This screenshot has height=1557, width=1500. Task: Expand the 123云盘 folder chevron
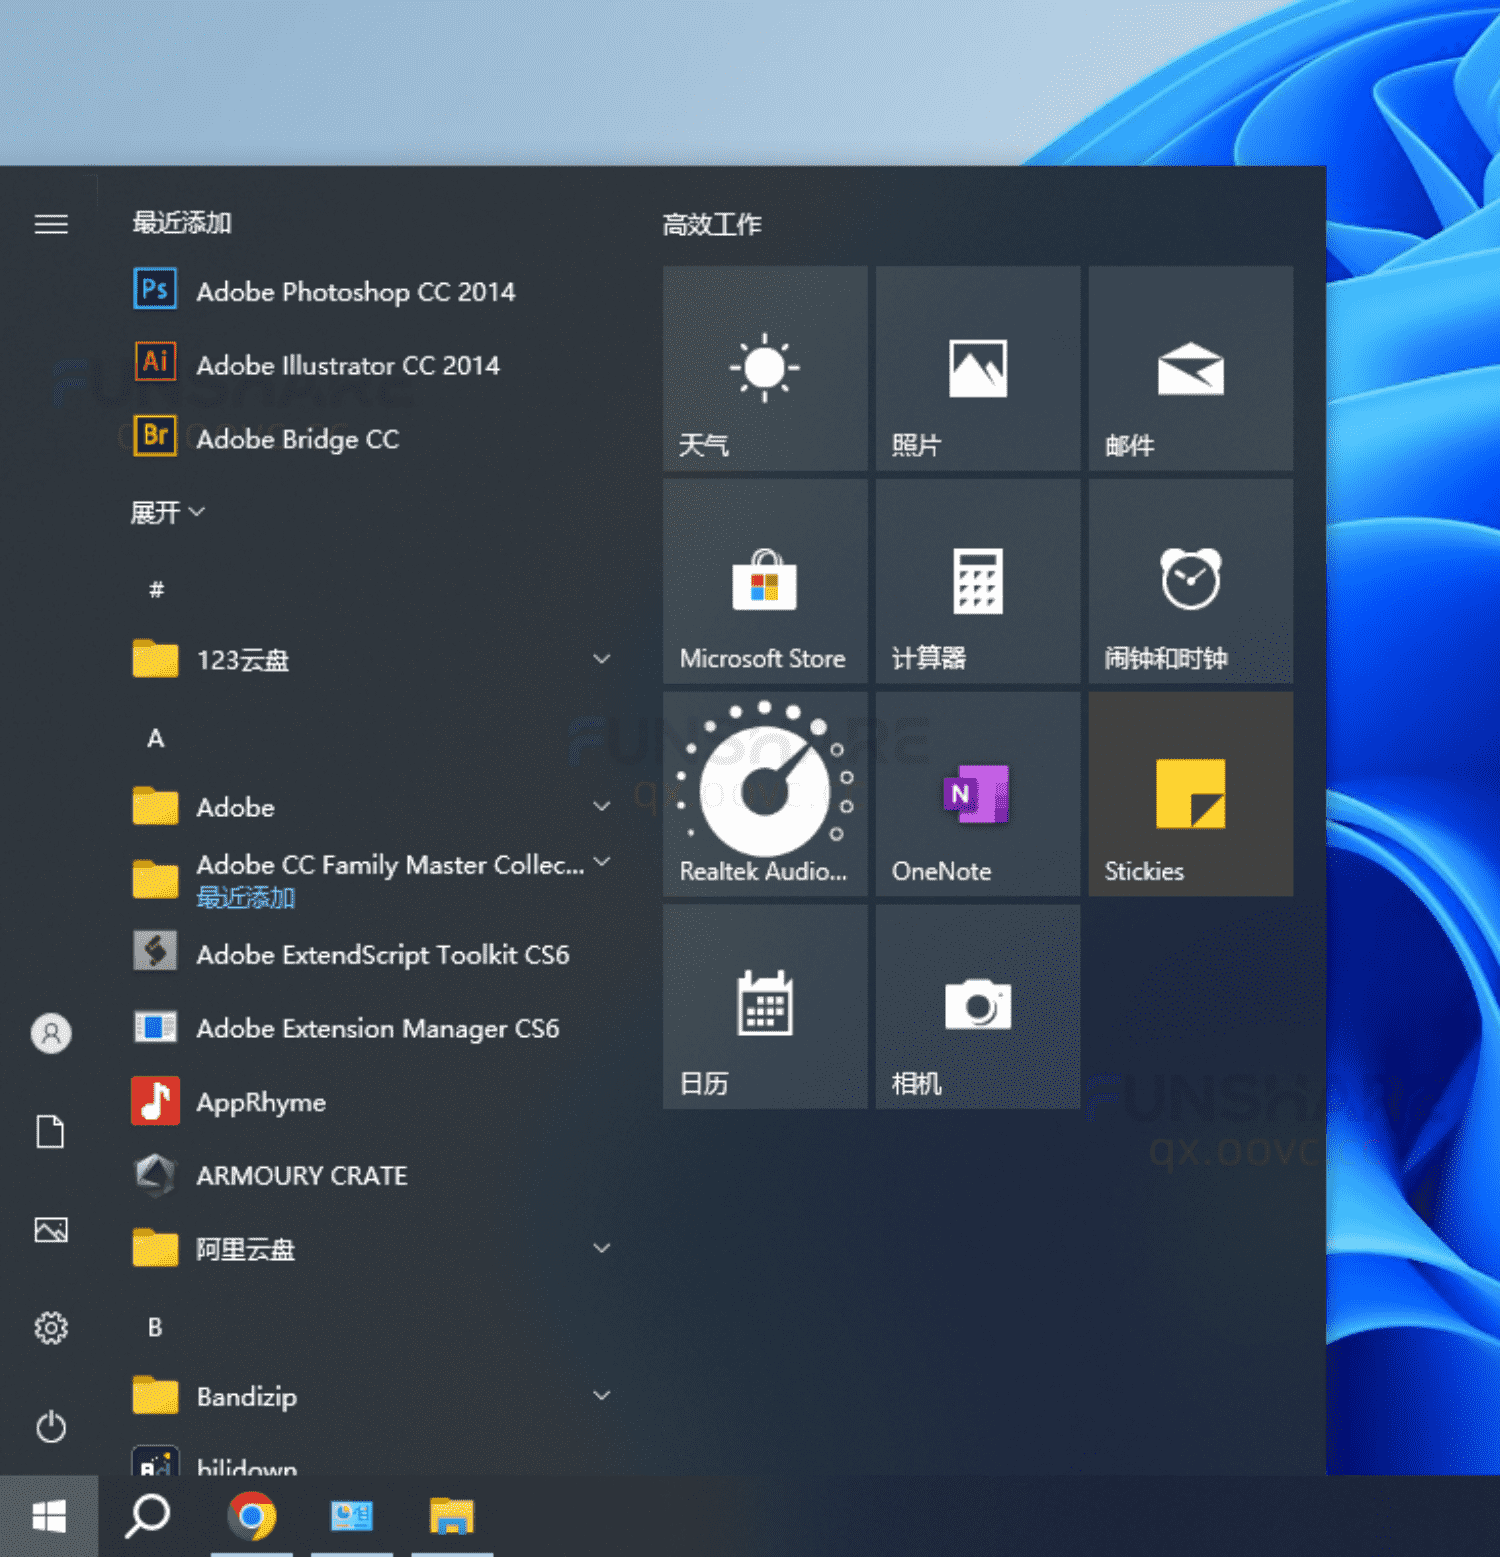click(602, 659)
